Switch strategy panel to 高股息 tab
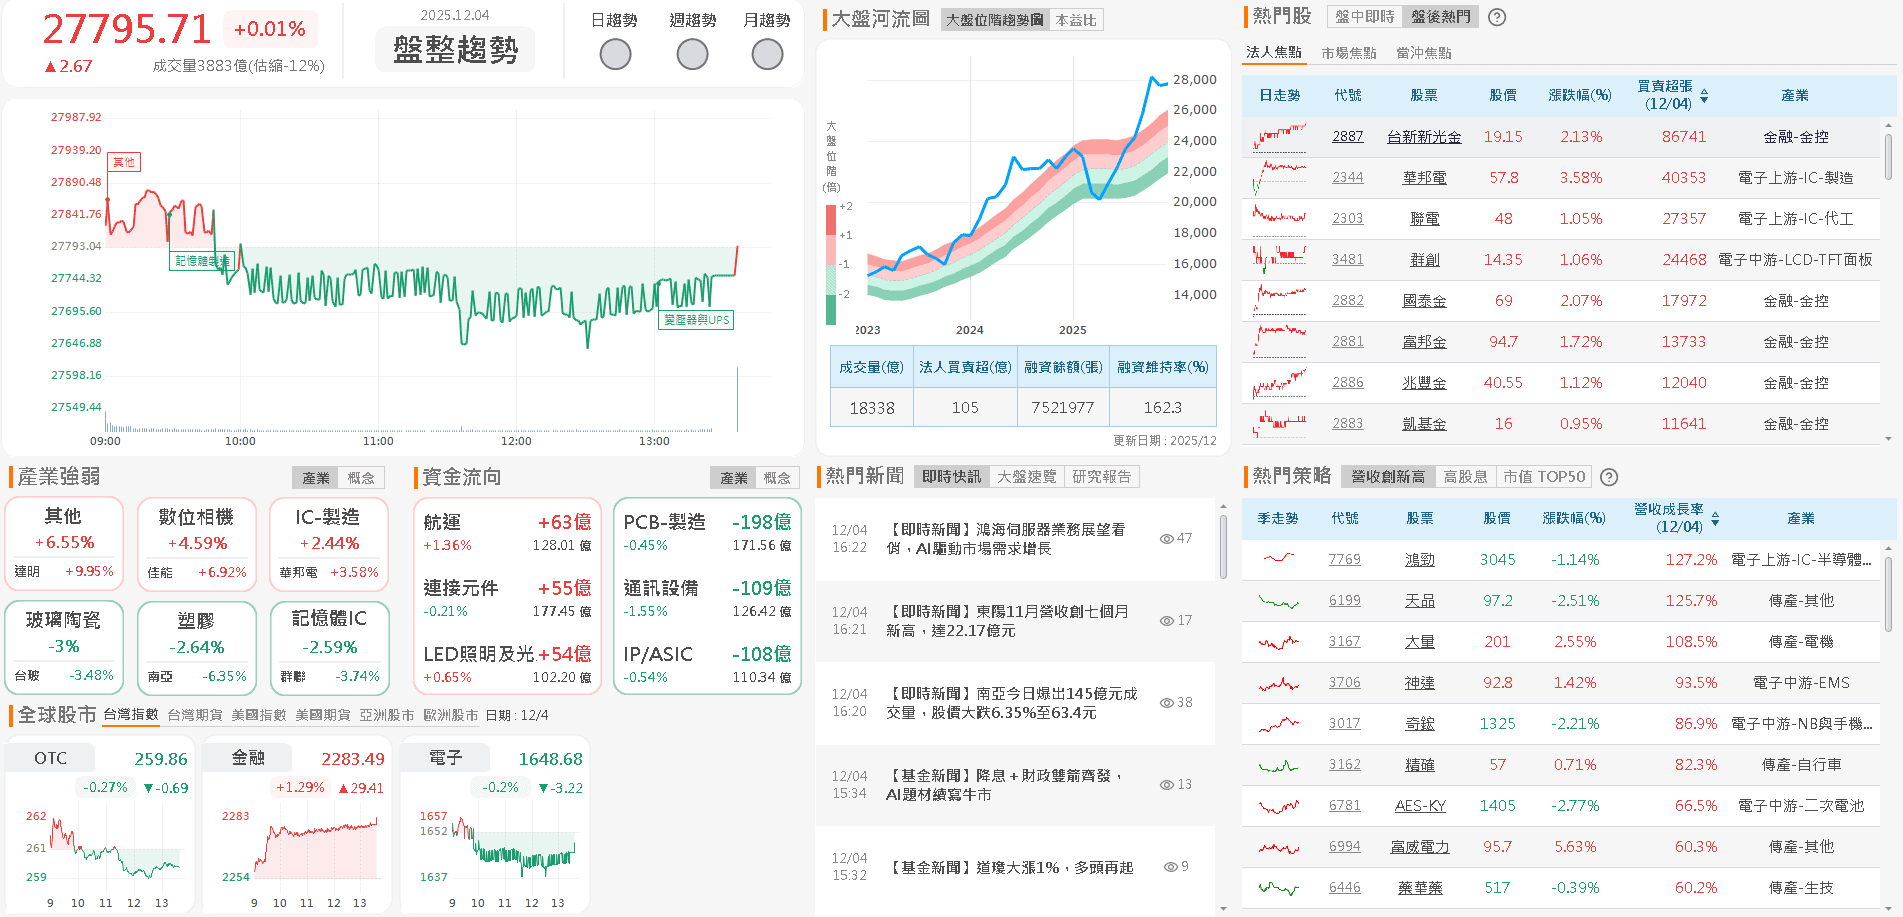 [x=1466, y=476]
